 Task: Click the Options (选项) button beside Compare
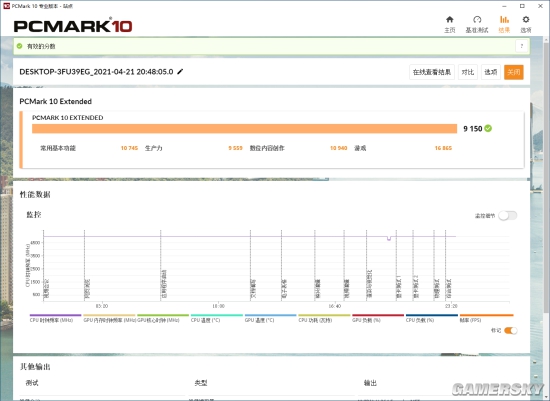tap(490, 72)
